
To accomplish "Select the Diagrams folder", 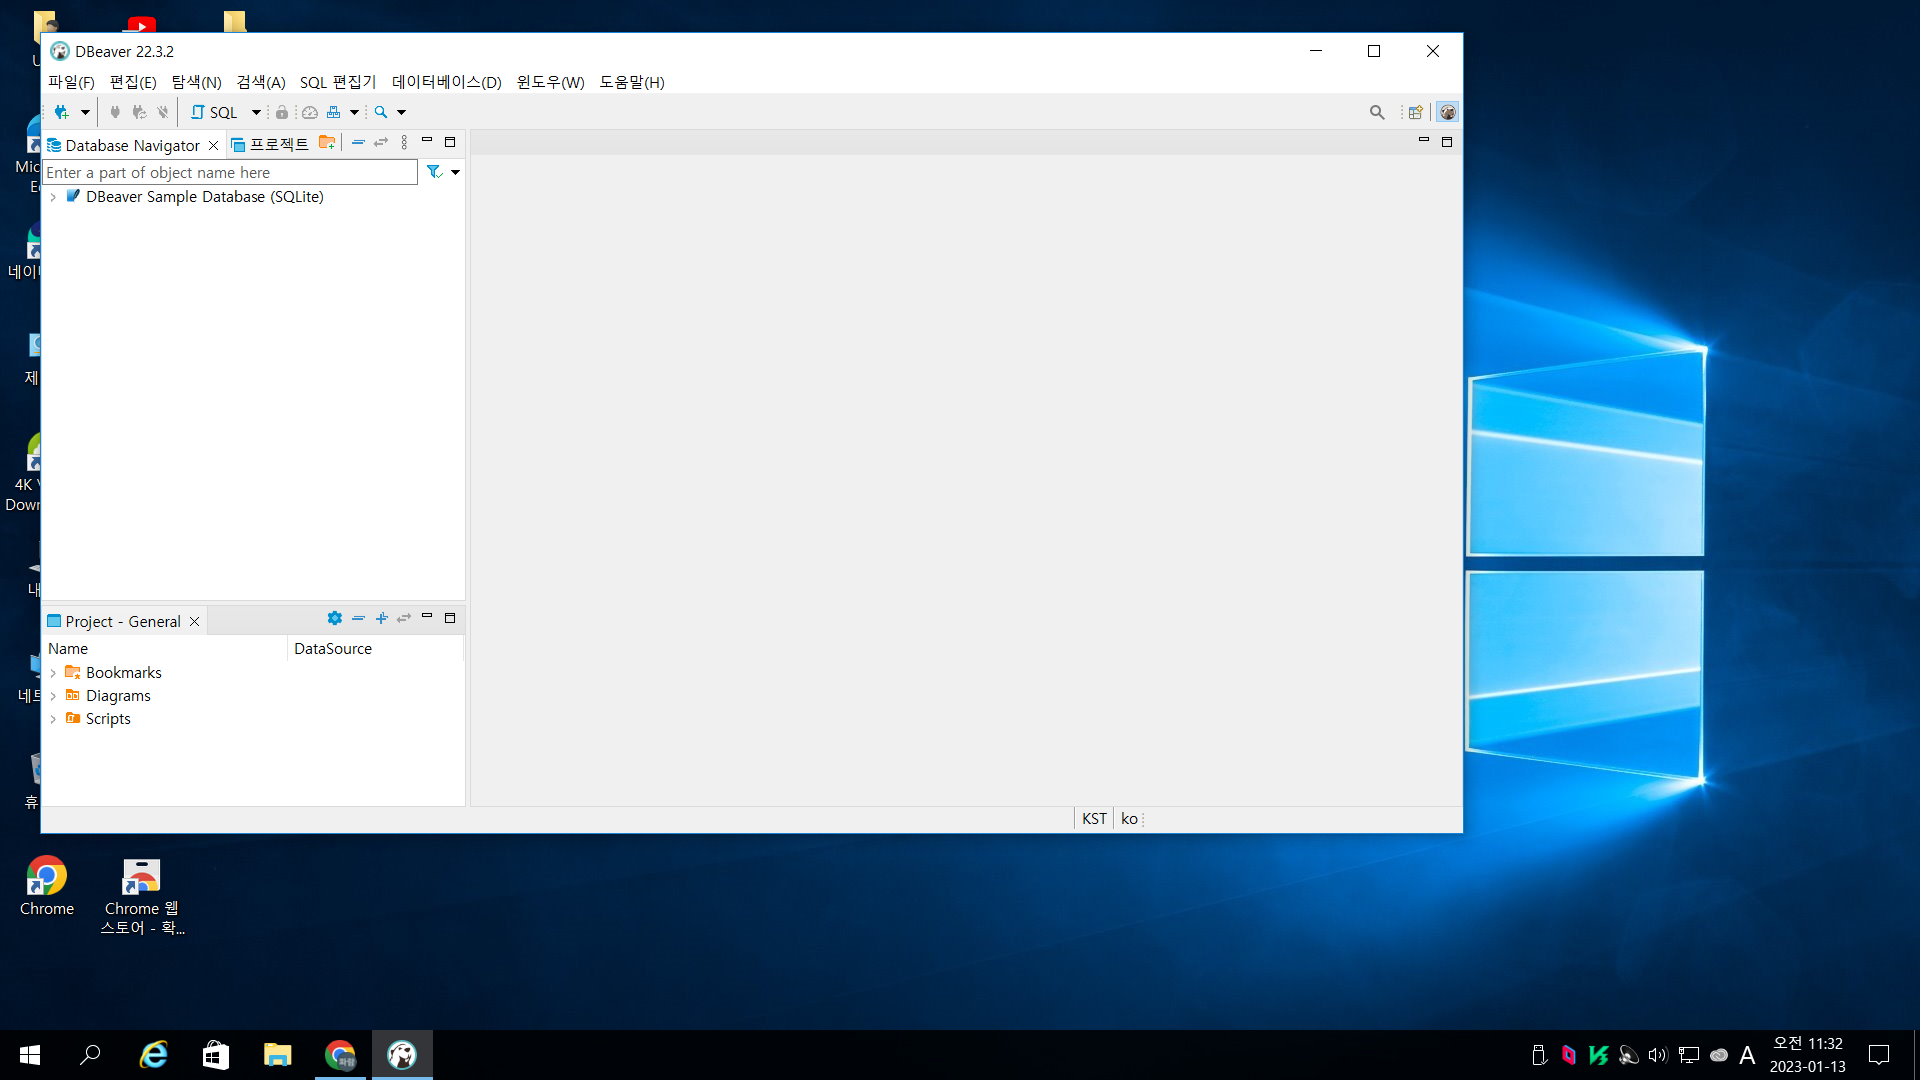I will [118, 696].
